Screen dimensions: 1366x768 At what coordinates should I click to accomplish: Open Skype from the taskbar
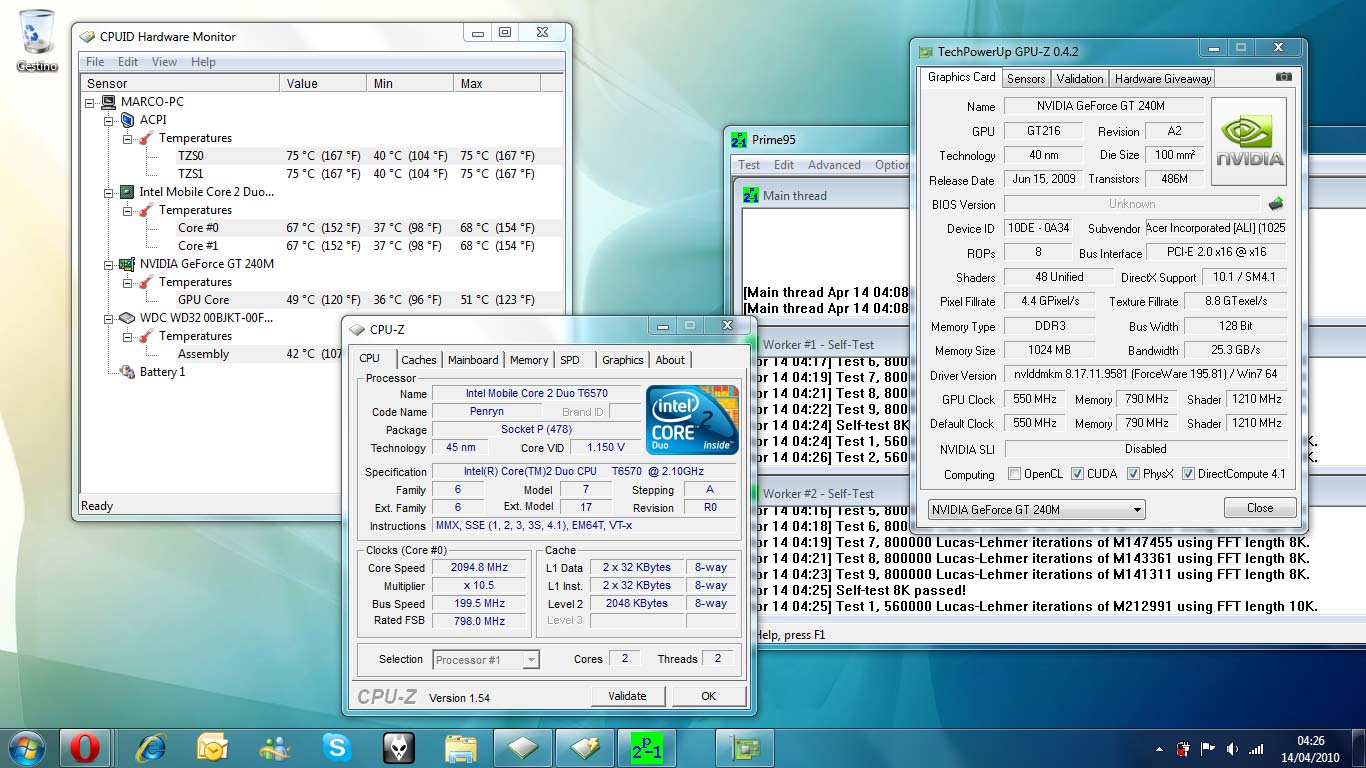click(x=337, y=747)
